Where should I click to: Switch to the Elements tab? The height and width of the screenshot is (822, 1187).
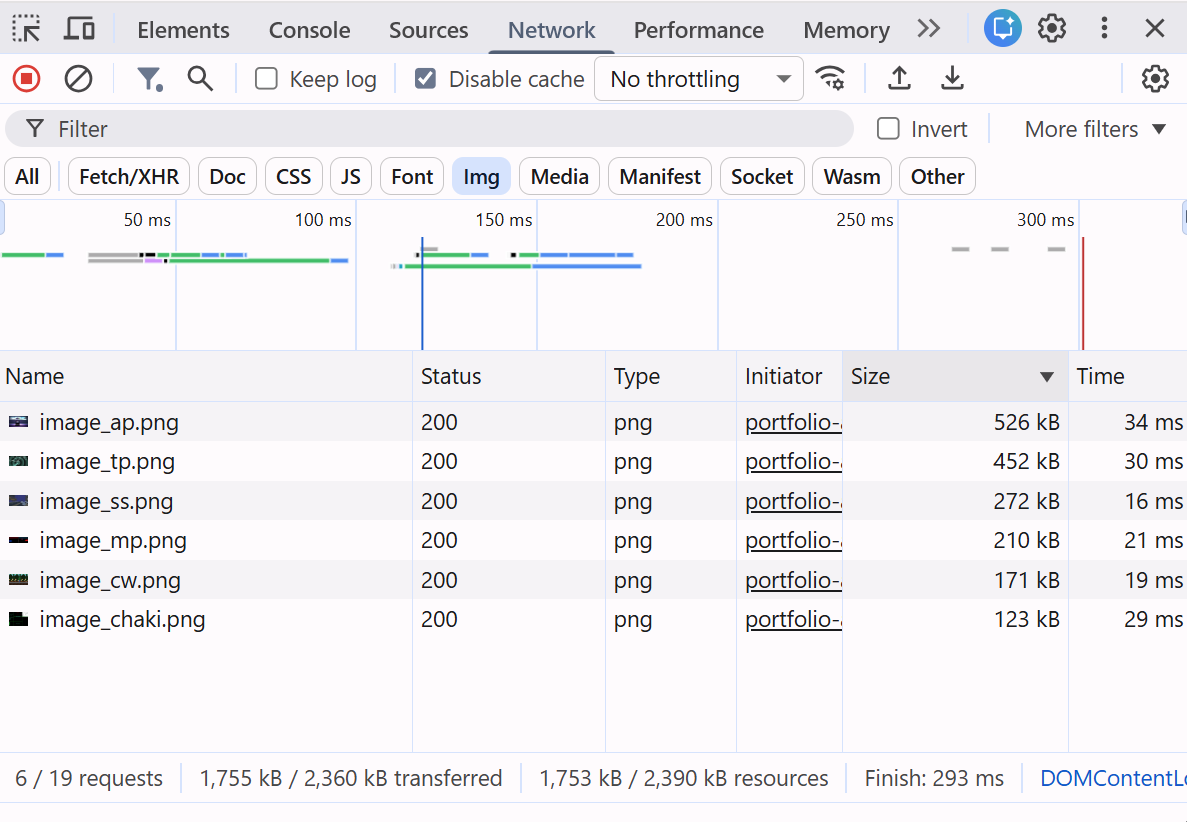[x=183, y=30]
